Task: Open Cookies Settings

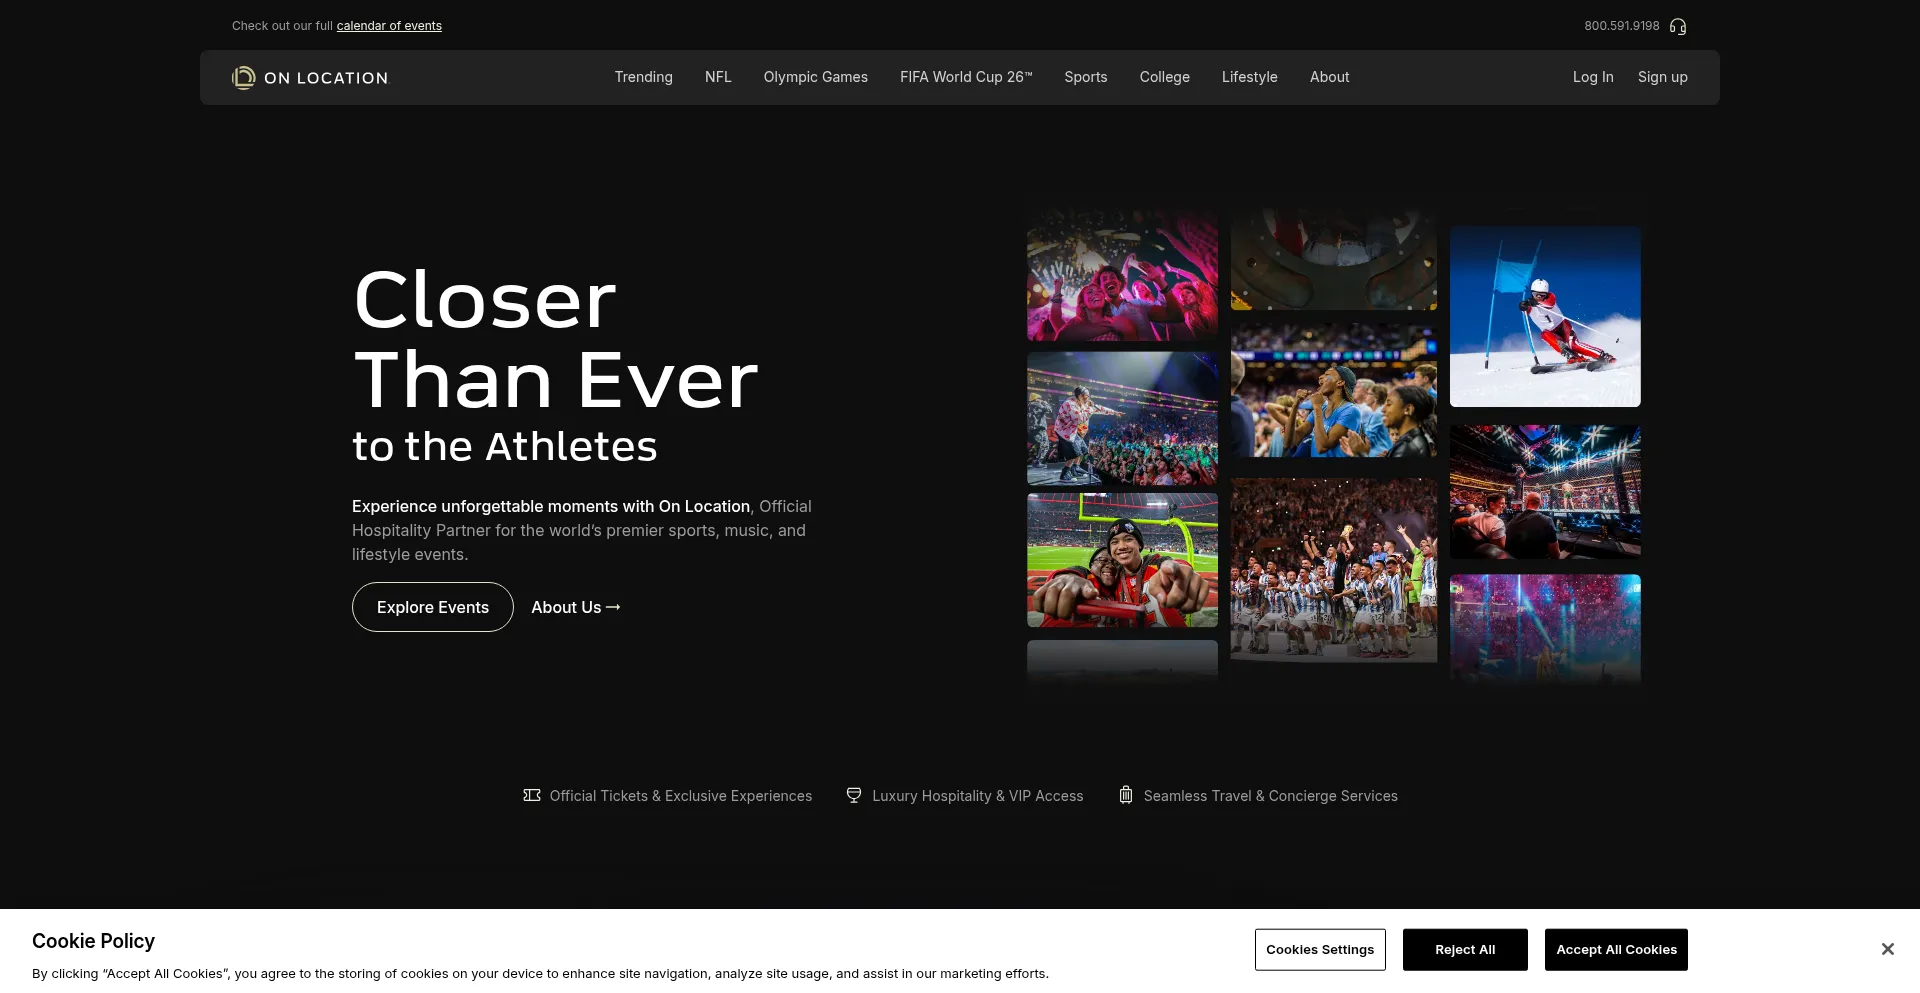Action: [1320, 950]
